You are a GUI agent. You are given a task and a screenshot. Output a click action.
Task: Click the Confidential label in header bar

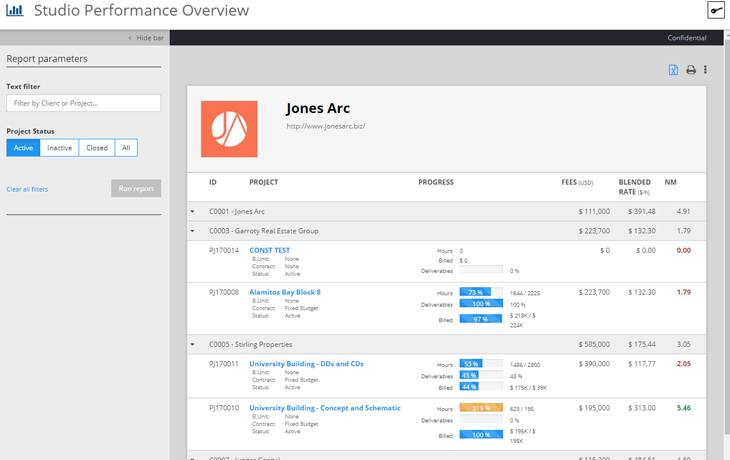point(687,38)
